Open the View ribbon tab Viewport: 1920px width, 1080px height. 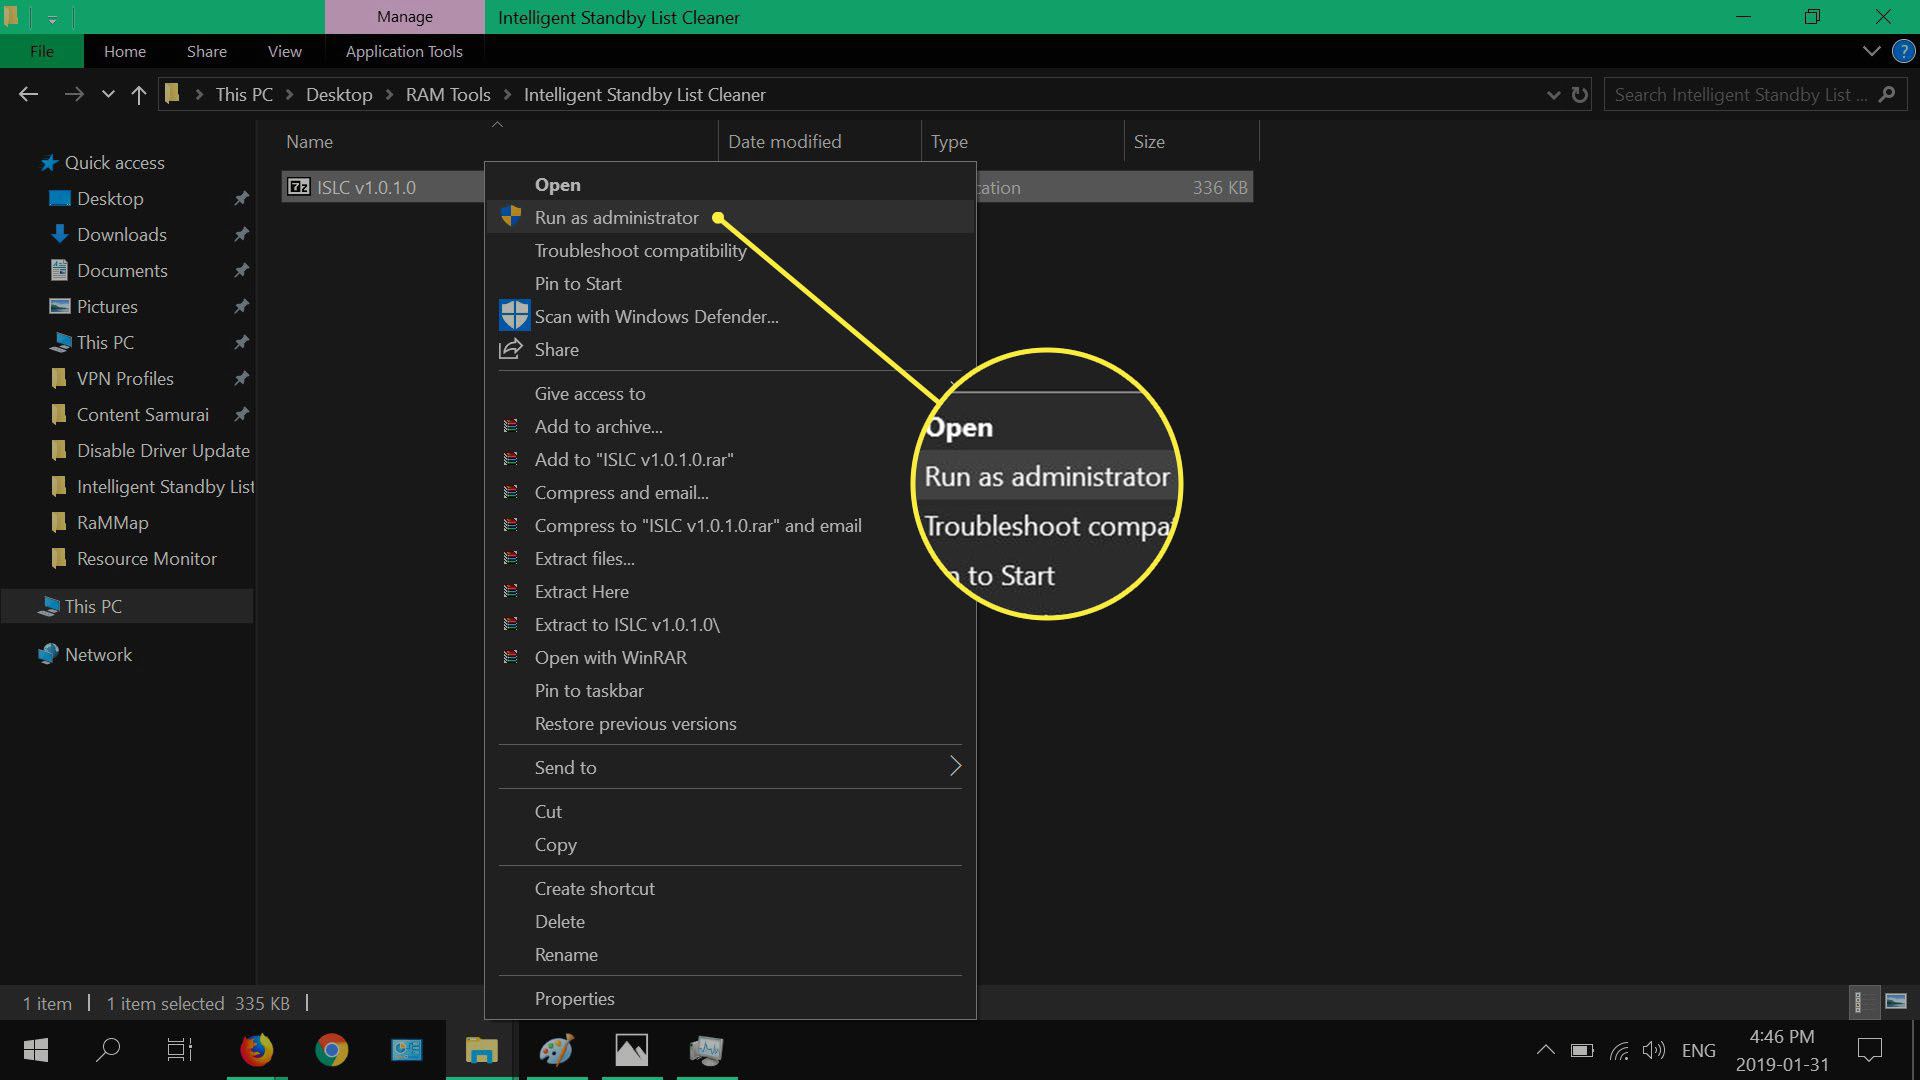[285, 51]
